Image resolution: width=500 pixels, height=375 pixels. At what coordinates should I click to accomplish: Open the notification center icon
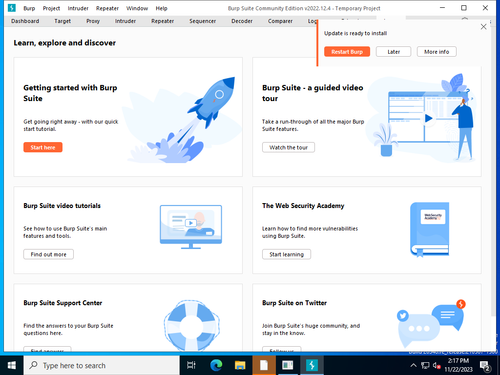pos(485,366)
